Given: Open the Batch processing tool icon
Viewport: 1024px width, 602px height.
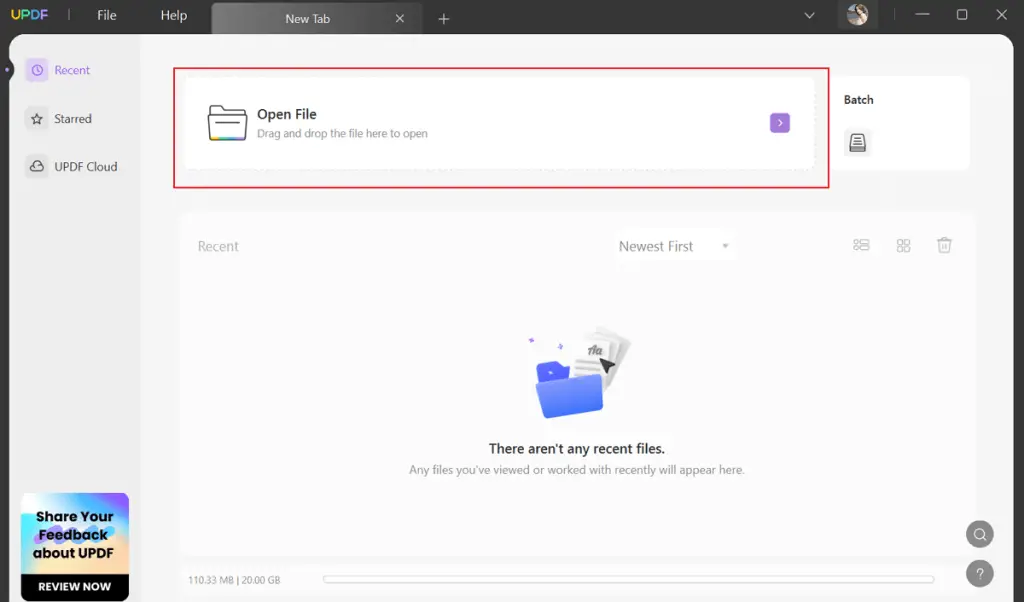Looking at the screenshot, I should pos(857,142).
